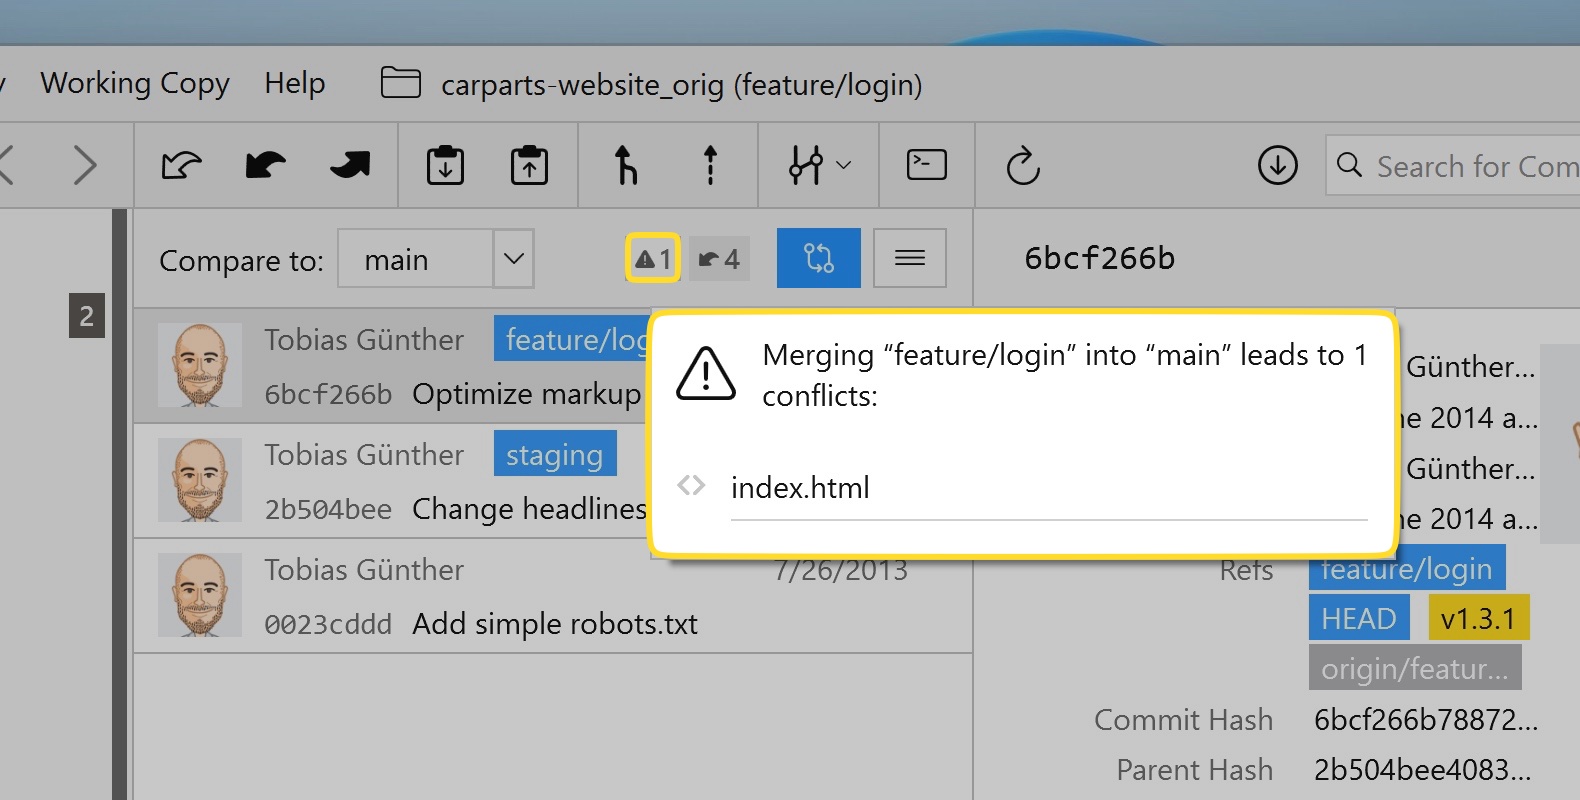
Task: Open the git-flow dropdown chevron
Action: [x=843, y=165]
